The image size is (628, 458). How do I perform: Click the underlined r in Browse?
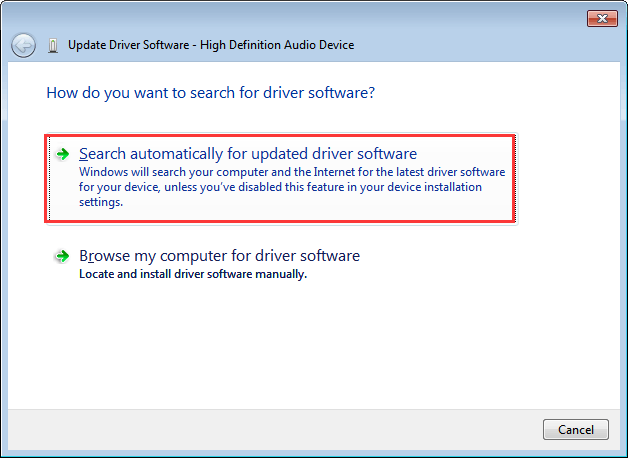(94, 256)
